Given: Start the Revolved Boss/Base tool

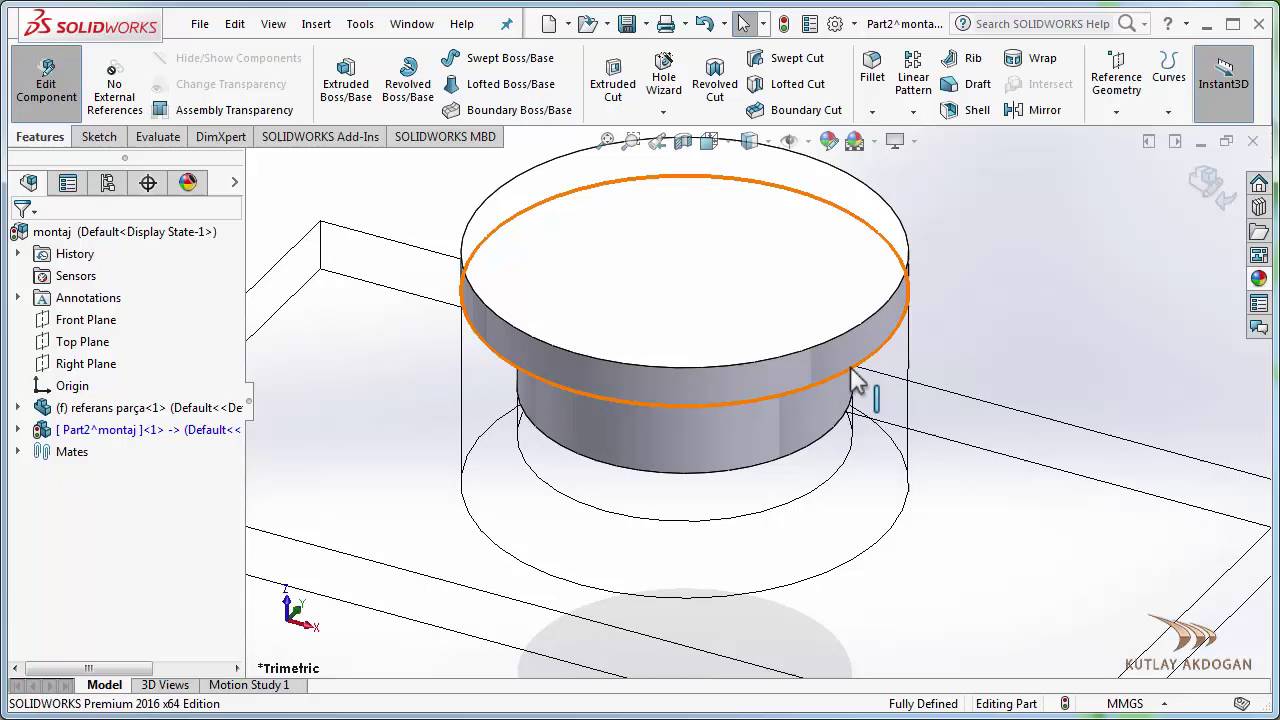Looking at the screenshot, I should (407, 80).
